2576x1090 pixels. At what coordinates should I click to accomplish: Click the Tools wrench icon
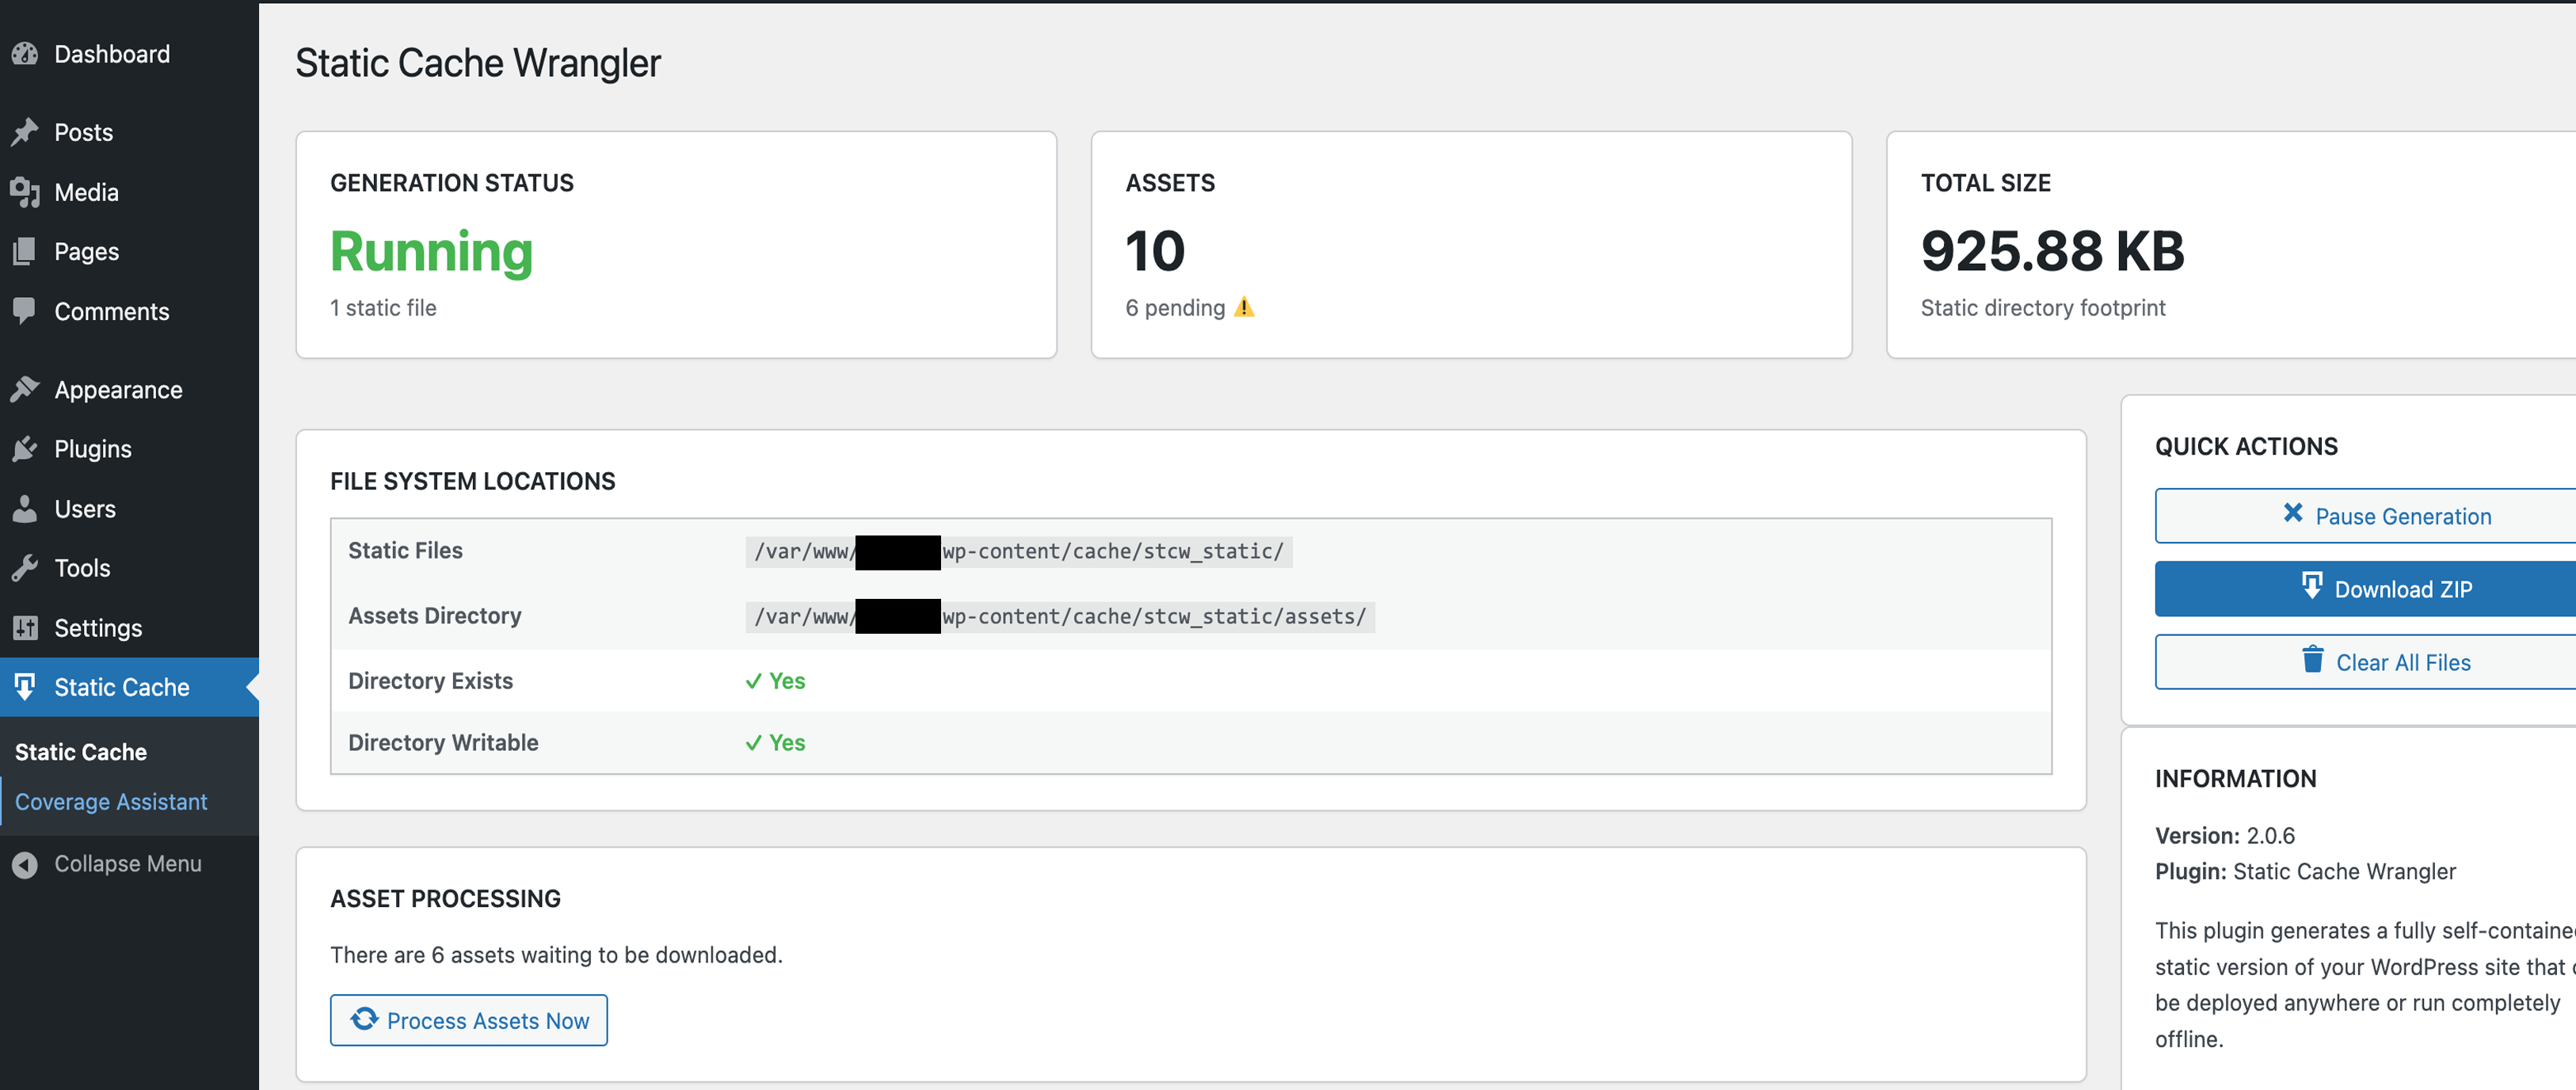click(x=25, y=568)
